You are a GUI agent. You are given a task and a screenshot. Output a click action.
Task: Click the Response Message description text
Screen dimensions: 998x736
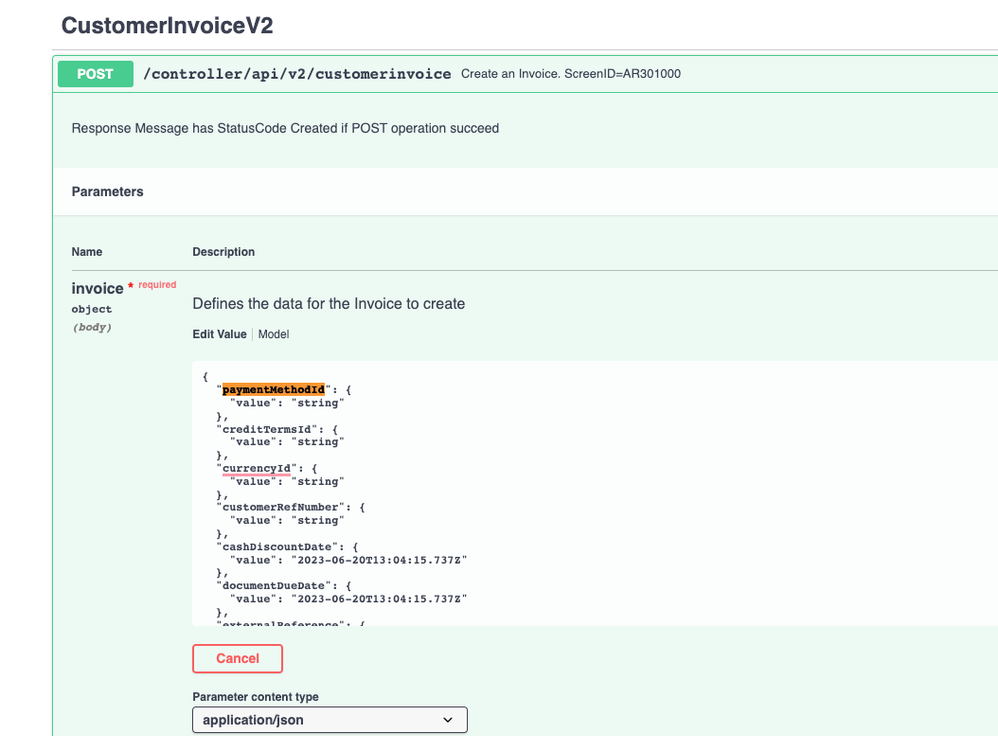(x=285, y=128)
